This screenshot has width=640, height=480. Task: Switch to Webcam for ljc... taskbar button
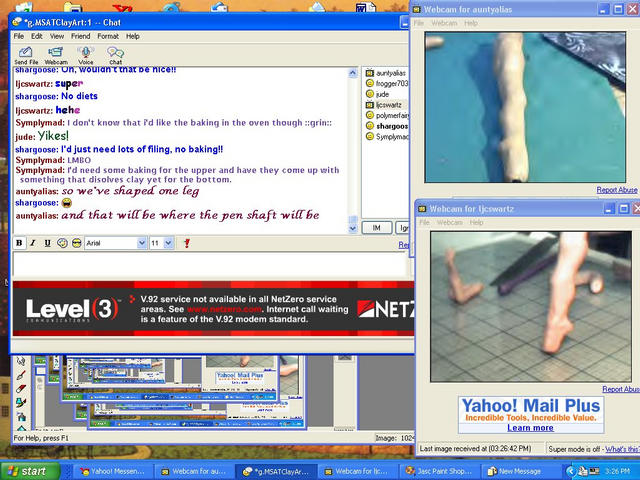(x=356, y=471)
